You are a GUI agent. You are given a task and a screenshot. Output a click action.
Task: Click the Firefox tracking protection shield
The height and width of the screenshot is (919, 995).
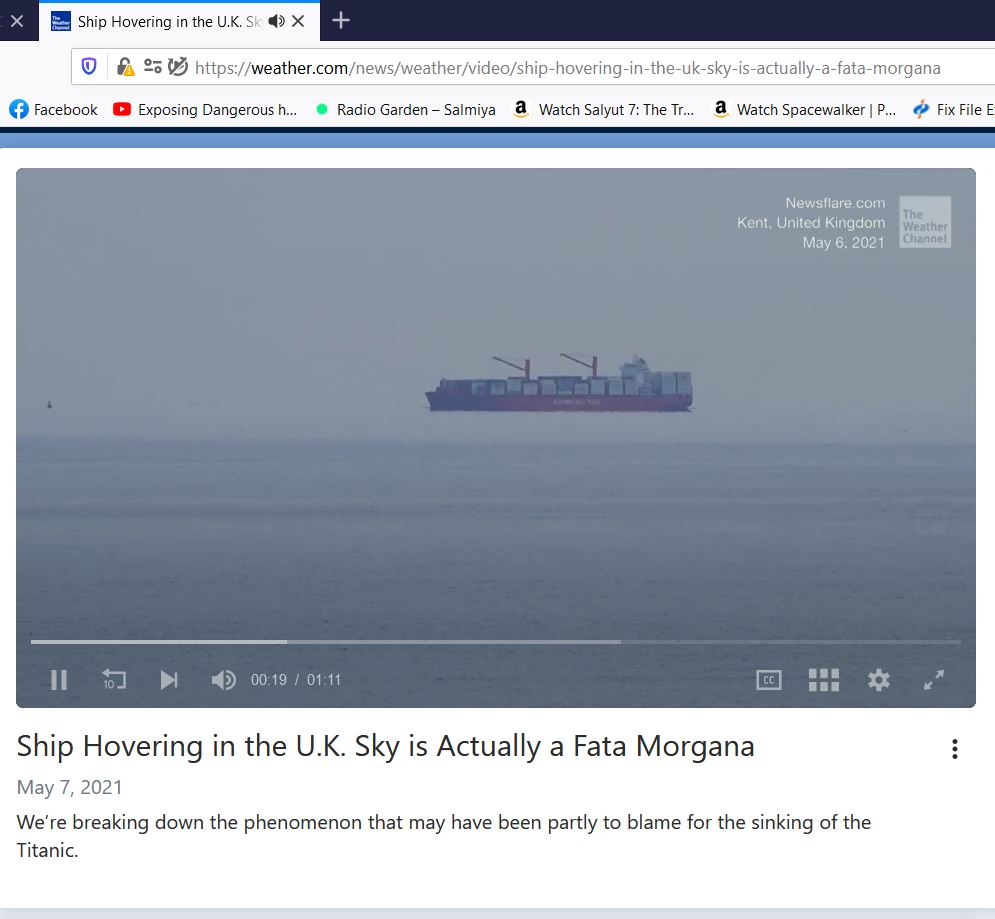(90, 67)
